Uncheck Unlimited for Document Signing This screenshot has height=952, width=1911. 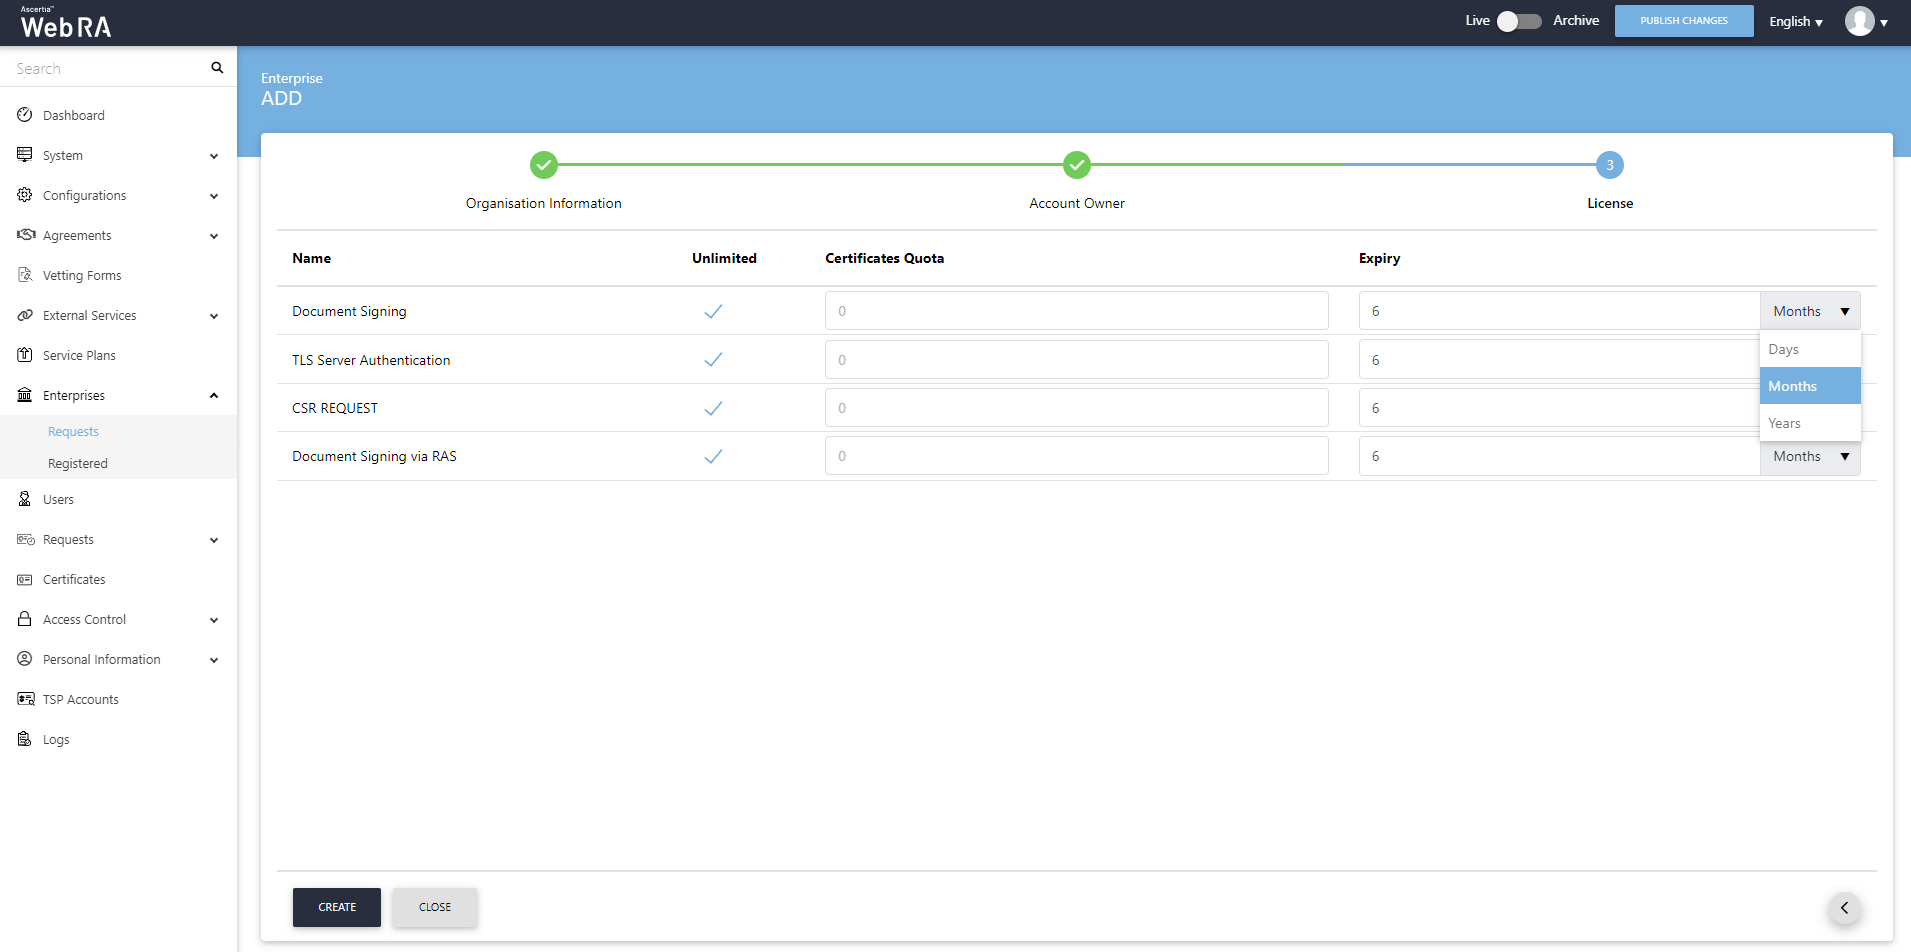click(x=713, y=311)
